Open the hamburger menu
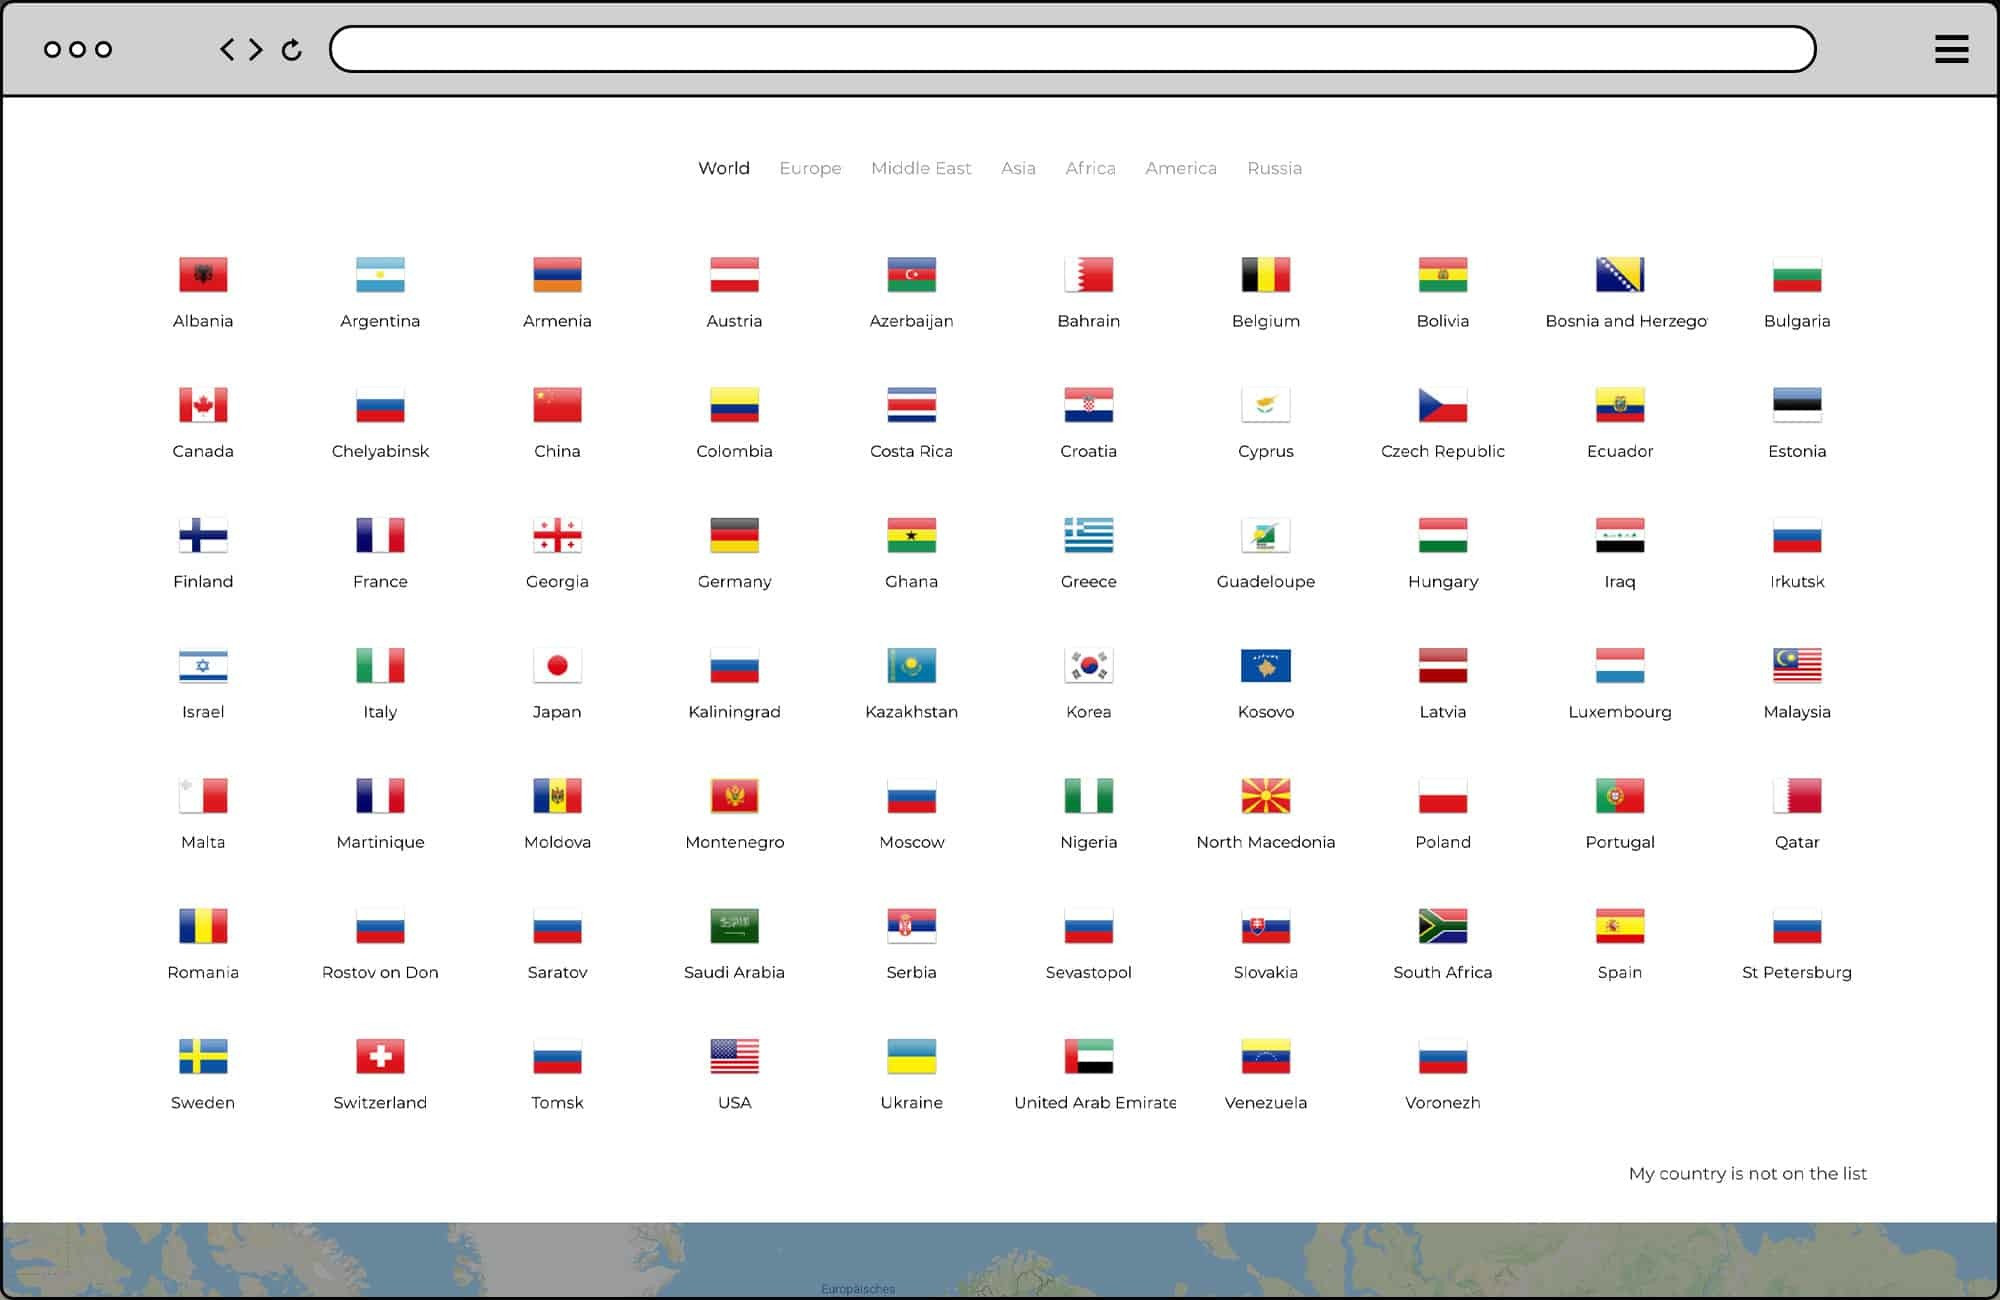Screen dimensions: 2000x1300 click(x=1951, y=49)
